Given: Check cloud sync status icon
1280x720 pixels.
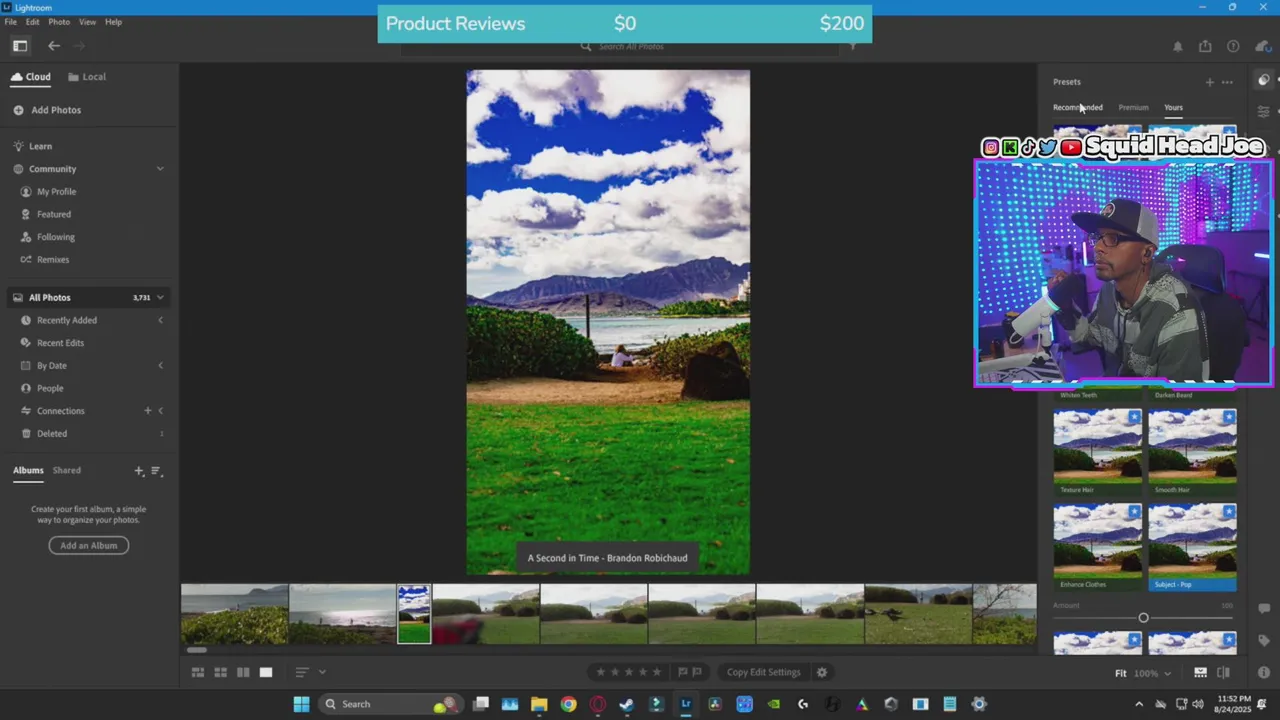Looking at the screenshot, I should pyautogui.click(x=1263, y=46).
